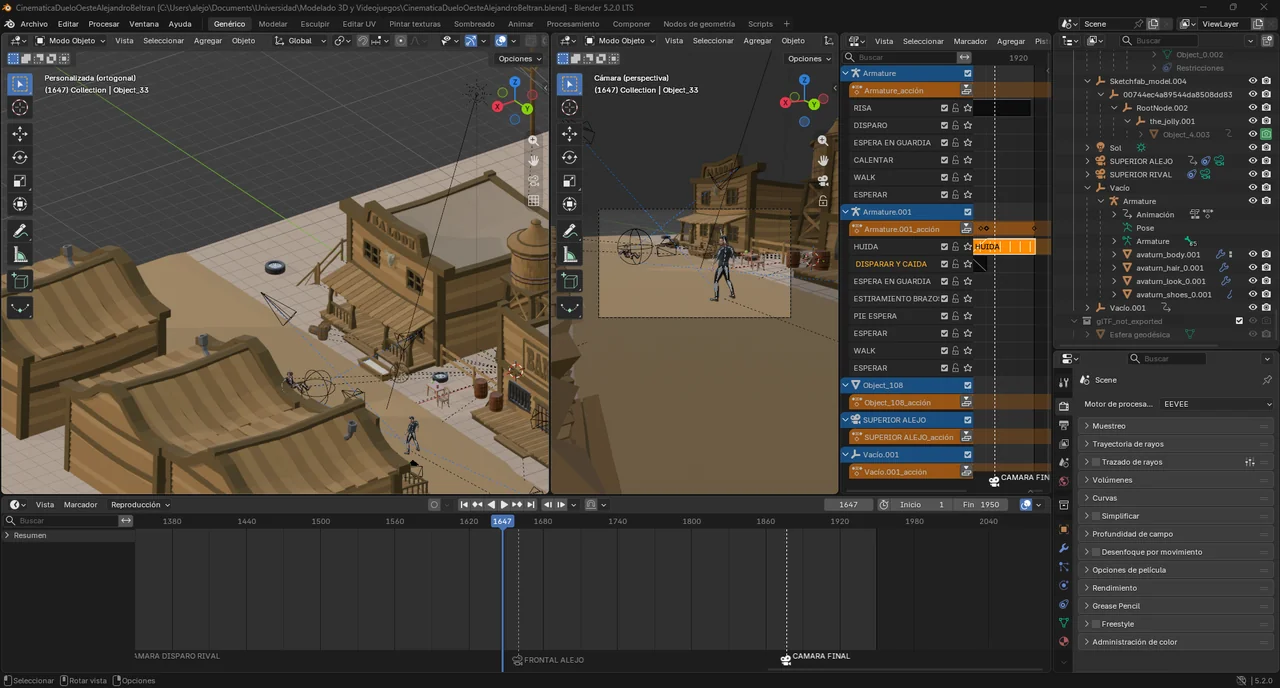Hide SUPERIOR ALEJO with its eye icon
The image size is (1280, 688).
(1252, 161)
